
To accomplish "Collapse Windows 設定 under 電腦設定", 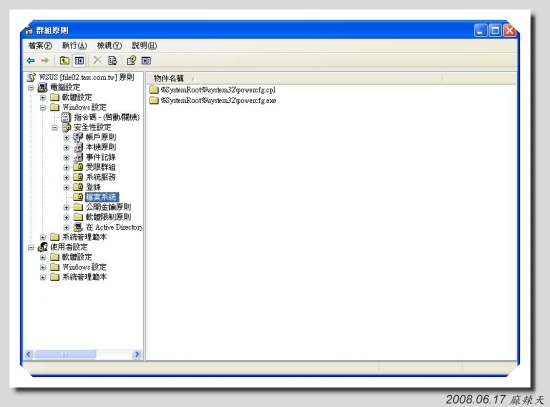I will pyautogui.click(x=43, y=107).
